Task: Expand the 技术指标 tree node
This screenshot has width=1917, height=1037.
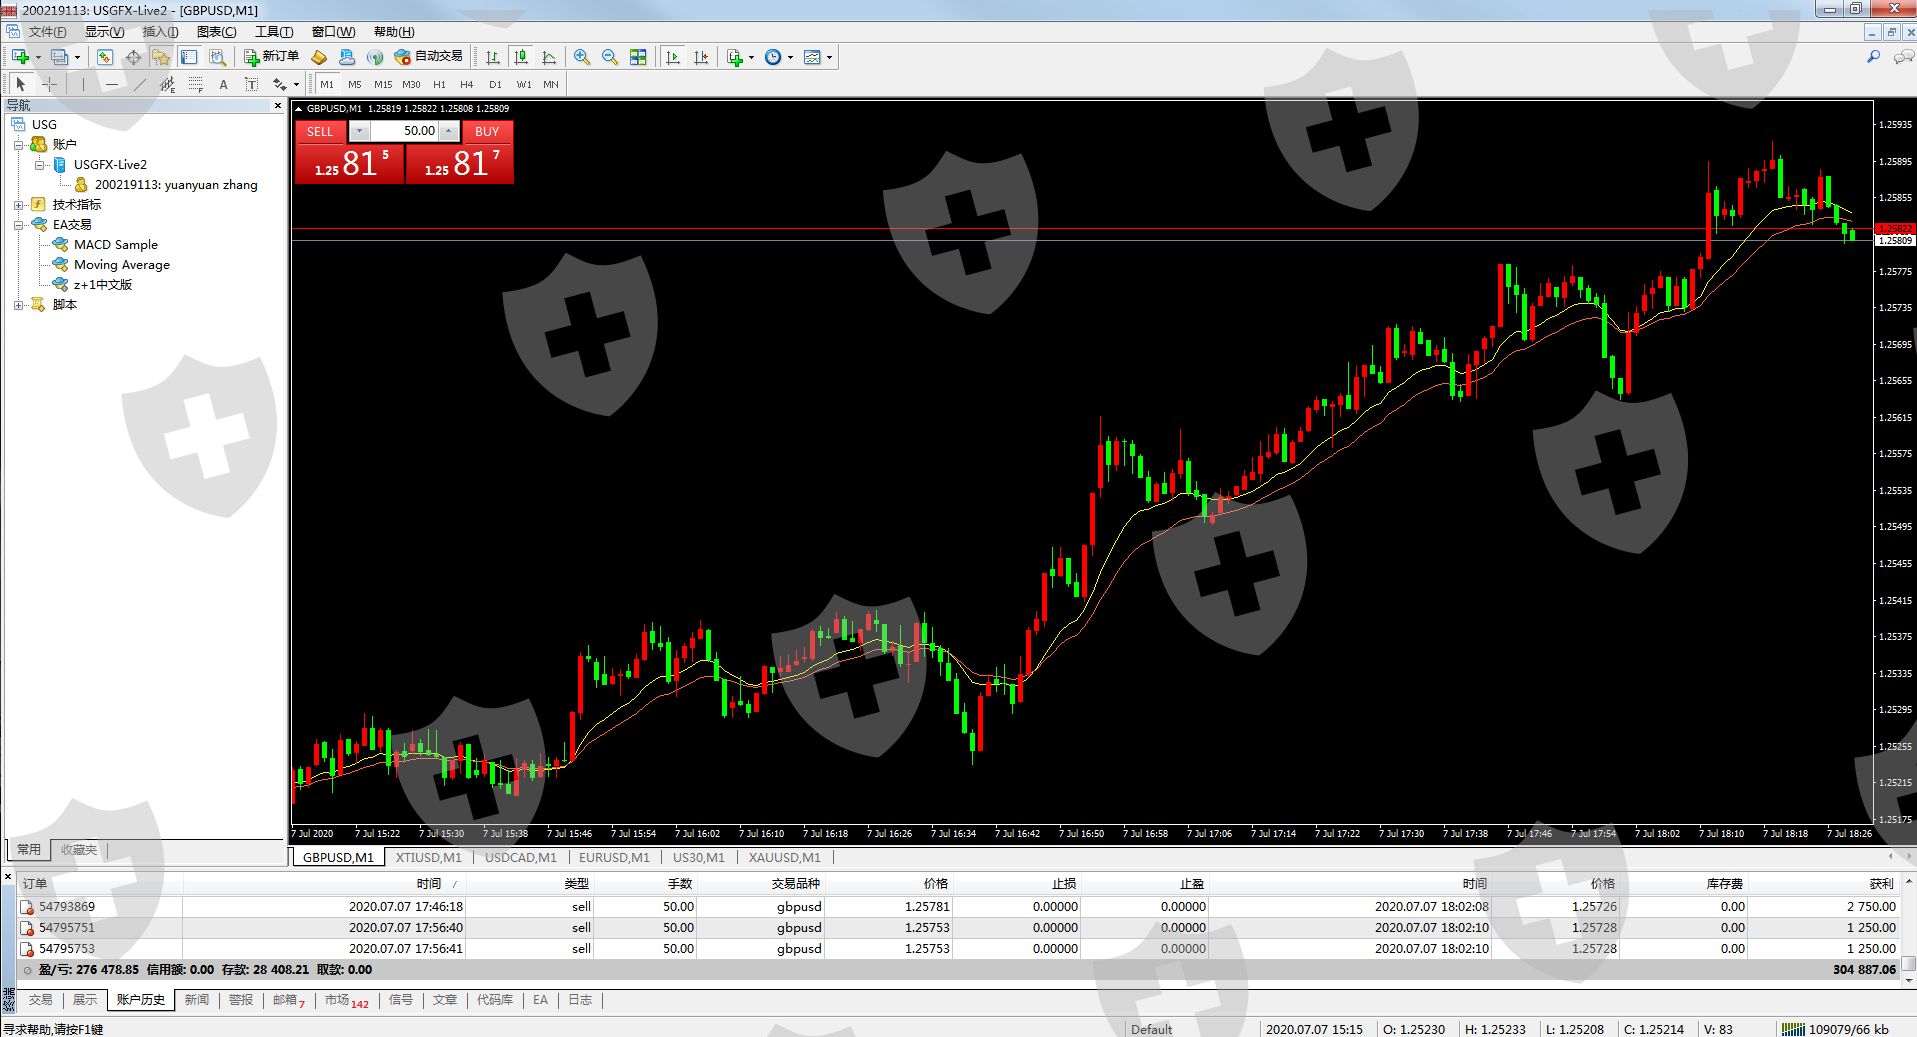Action: (18, 205)
